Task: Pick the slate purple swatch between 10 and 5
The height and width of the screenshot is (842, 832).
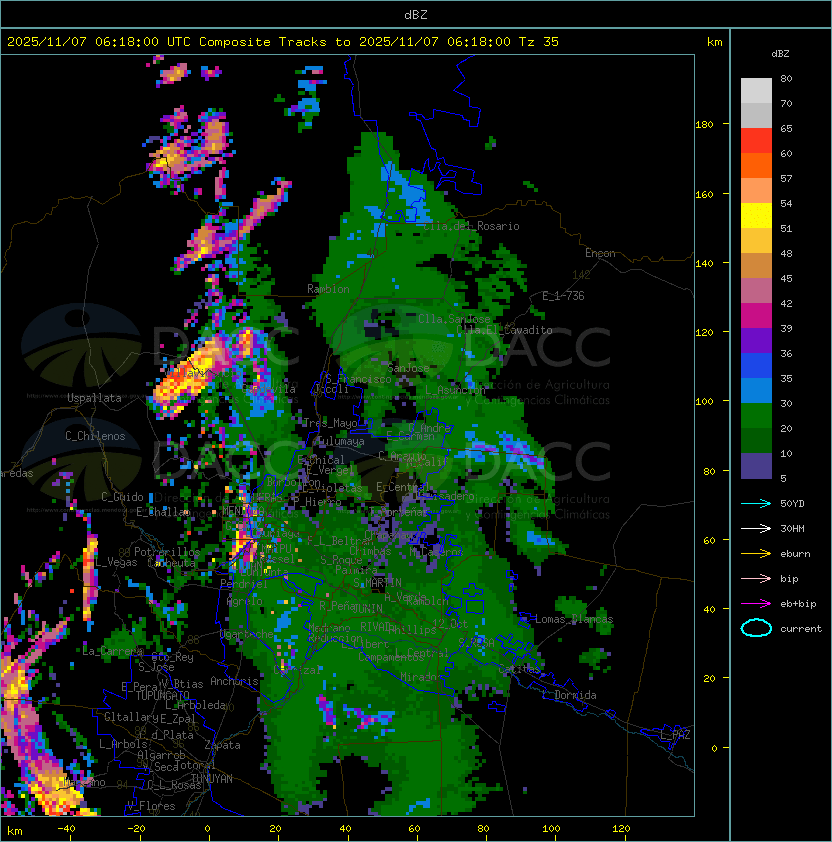Action: 756,466
